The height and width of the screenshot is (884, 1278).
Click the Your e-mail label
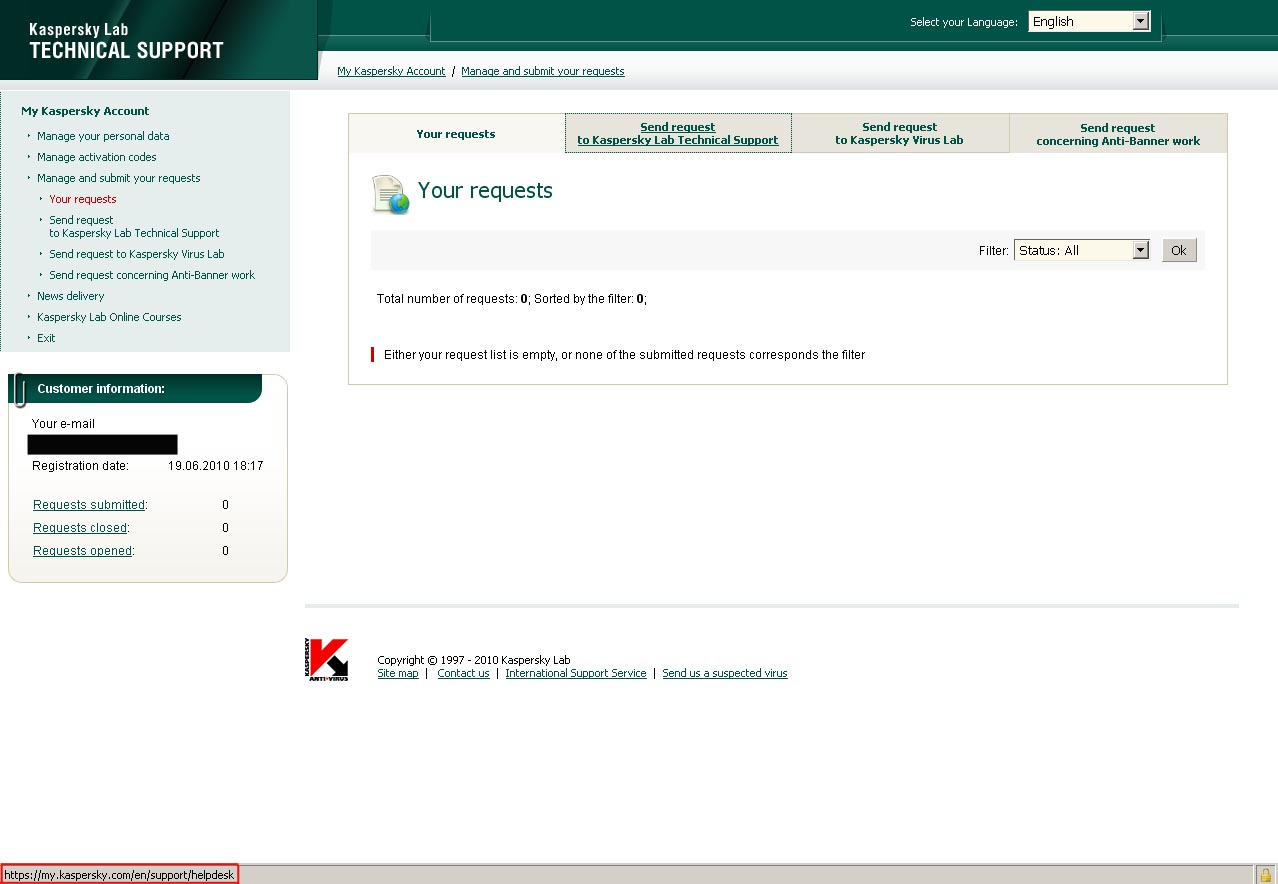click(x=63, y=424)
